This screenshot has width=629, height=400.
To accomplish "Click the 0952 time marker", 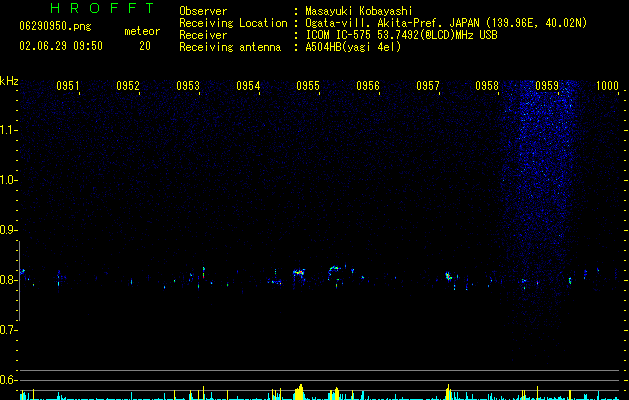I will point(128,86).
